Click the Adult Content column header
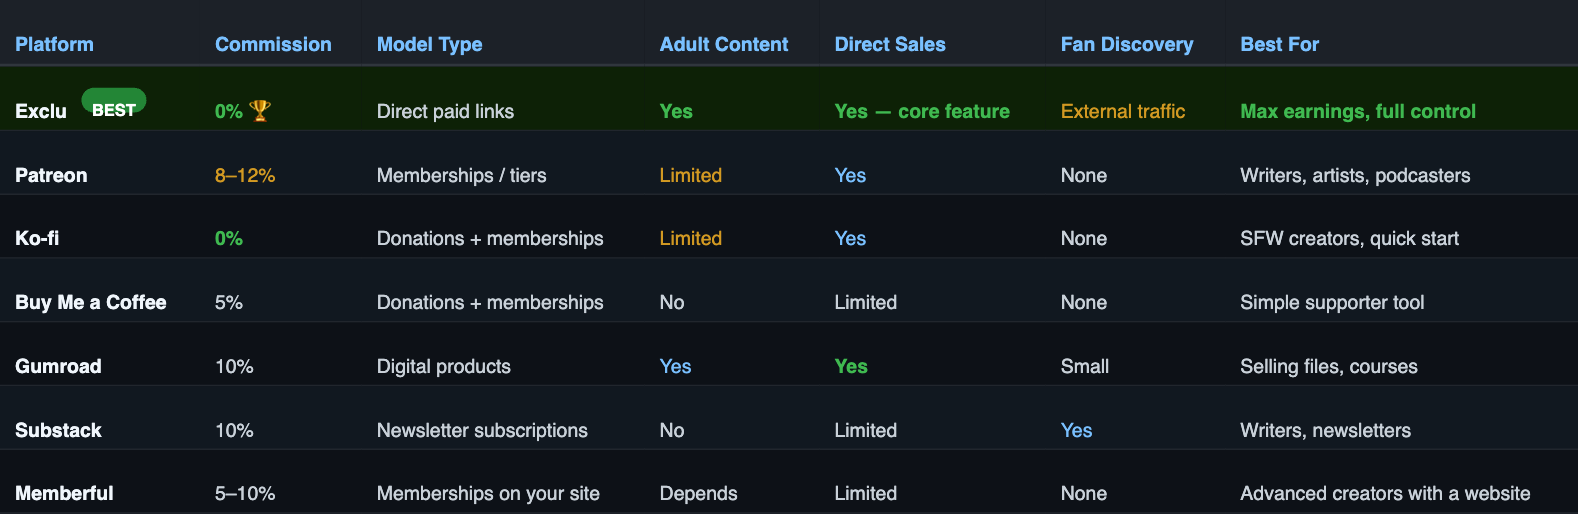1578x514 pixels. (x=724, y=44)
